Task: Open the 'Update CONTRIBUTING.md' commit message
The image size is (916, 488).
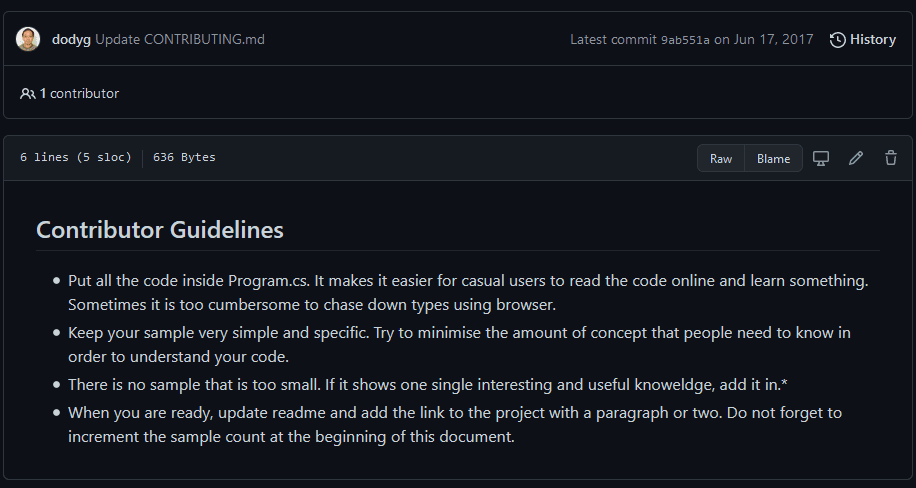Action: coord(180,40)
